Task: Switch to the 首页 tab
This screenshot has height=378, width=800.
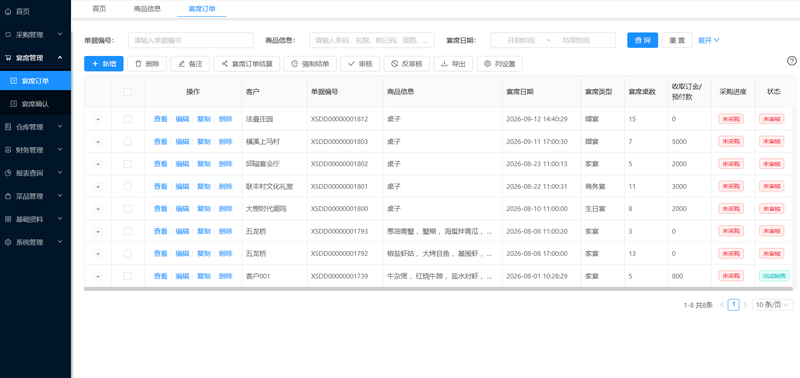Action: (x=99, y=8)
